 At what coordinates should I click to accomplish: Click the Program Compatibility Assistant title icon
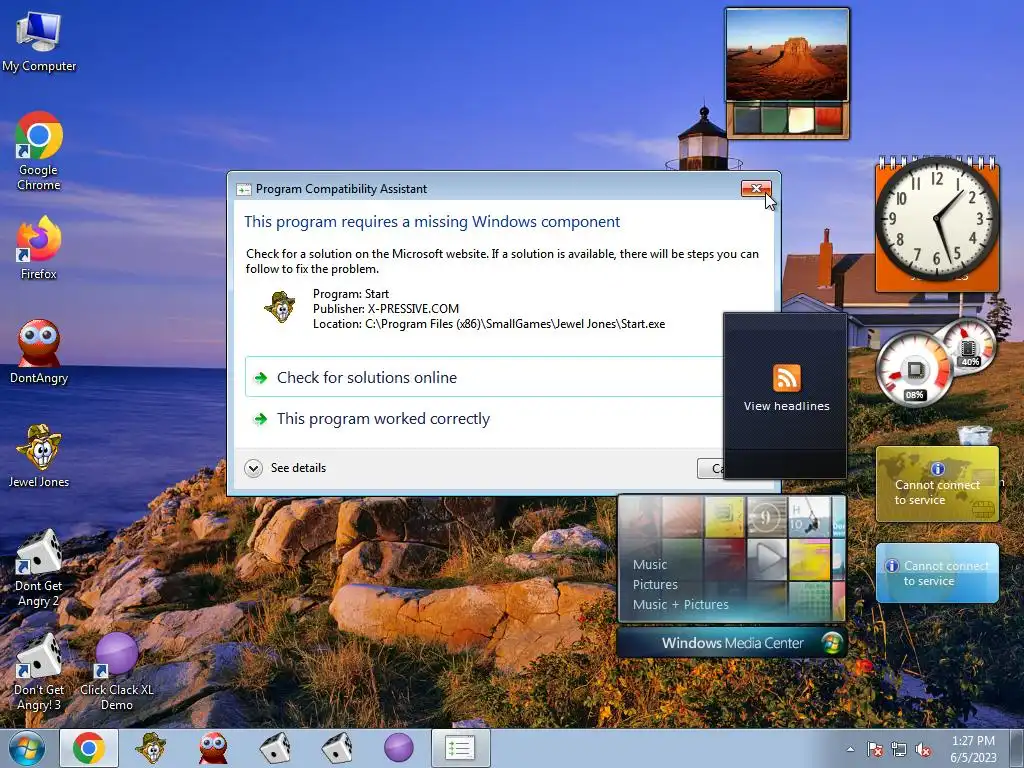tap(244, 189)
